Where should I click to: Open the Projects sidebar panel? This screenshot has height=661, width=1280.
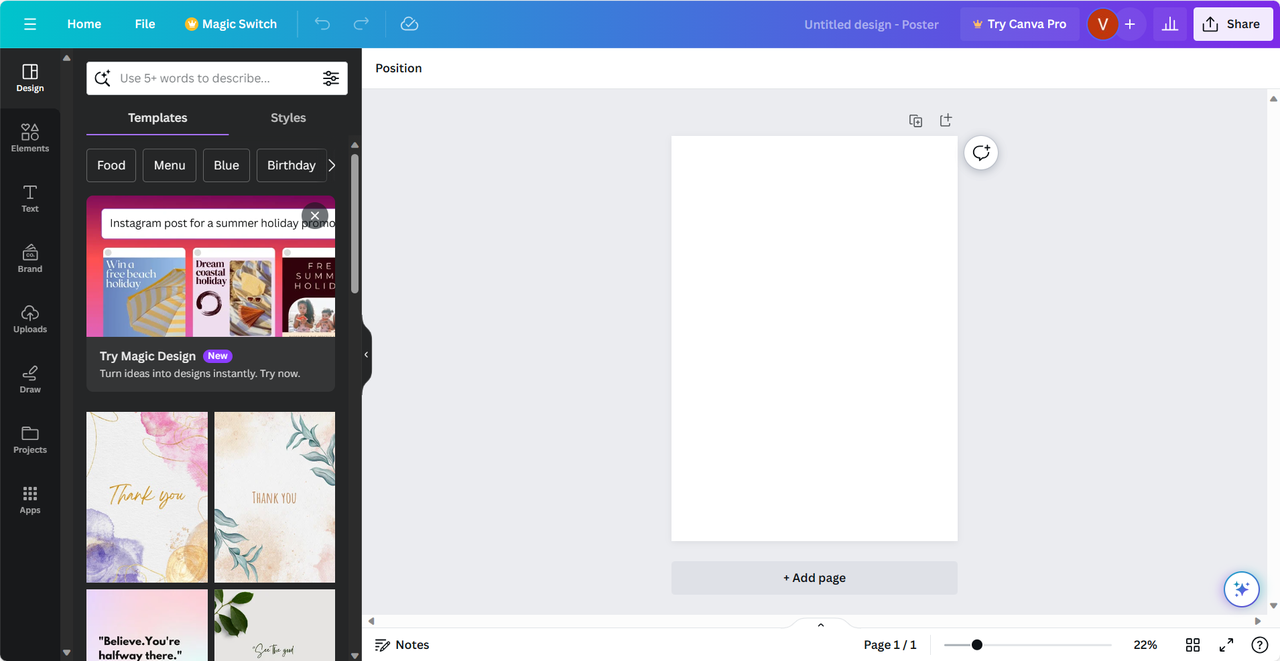[x=30, y=439]
